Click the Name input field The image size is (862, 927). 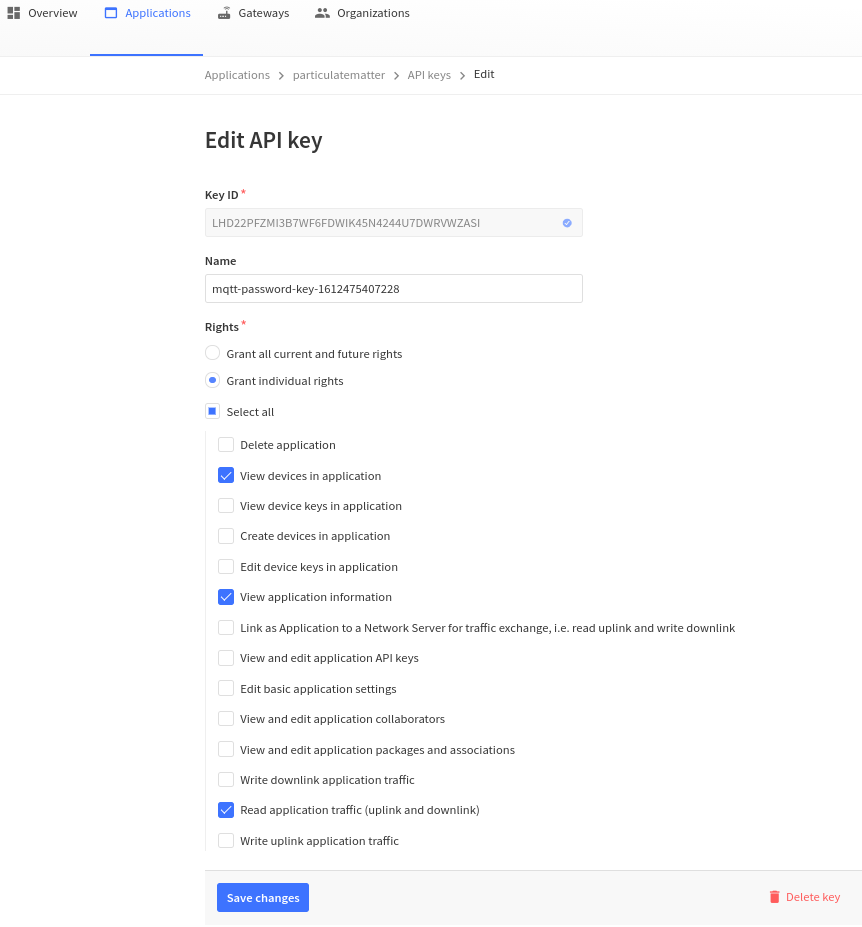(394, 289)
